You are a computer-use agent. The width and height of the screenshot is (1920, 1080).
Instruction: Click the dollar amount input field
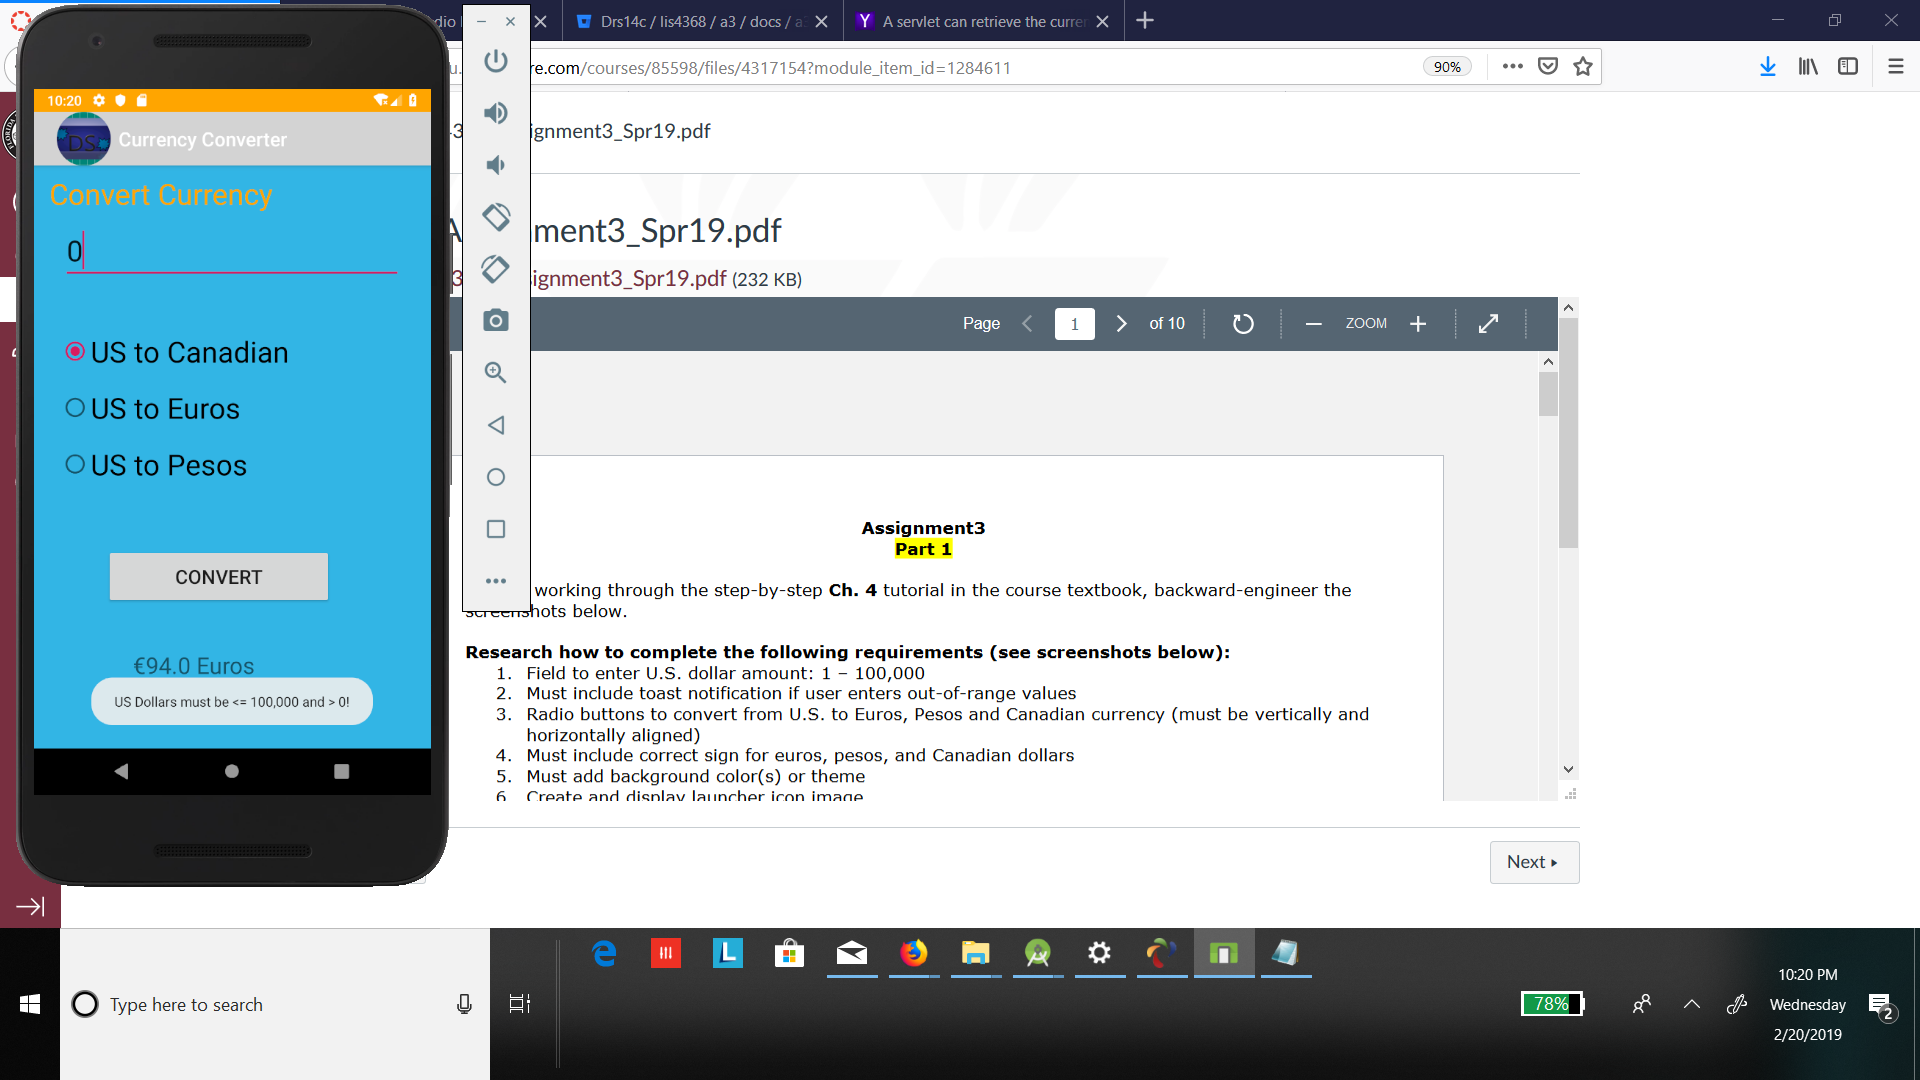[x=231, y=251]
